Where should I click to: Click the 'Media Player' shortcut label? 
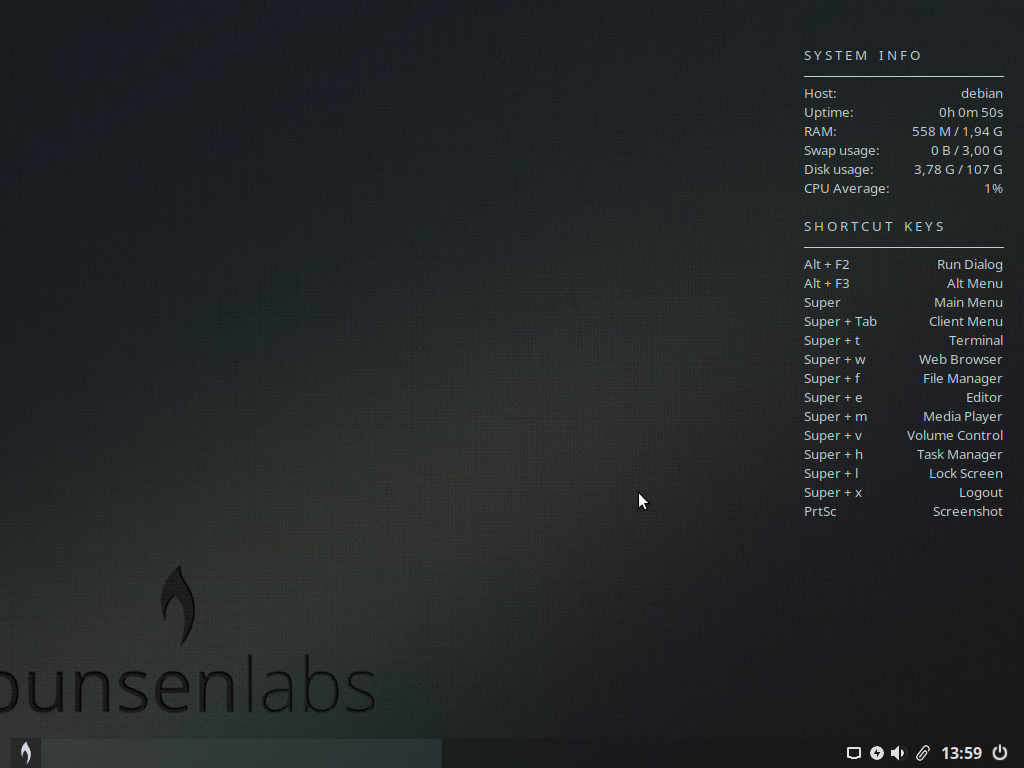[963, 416]
